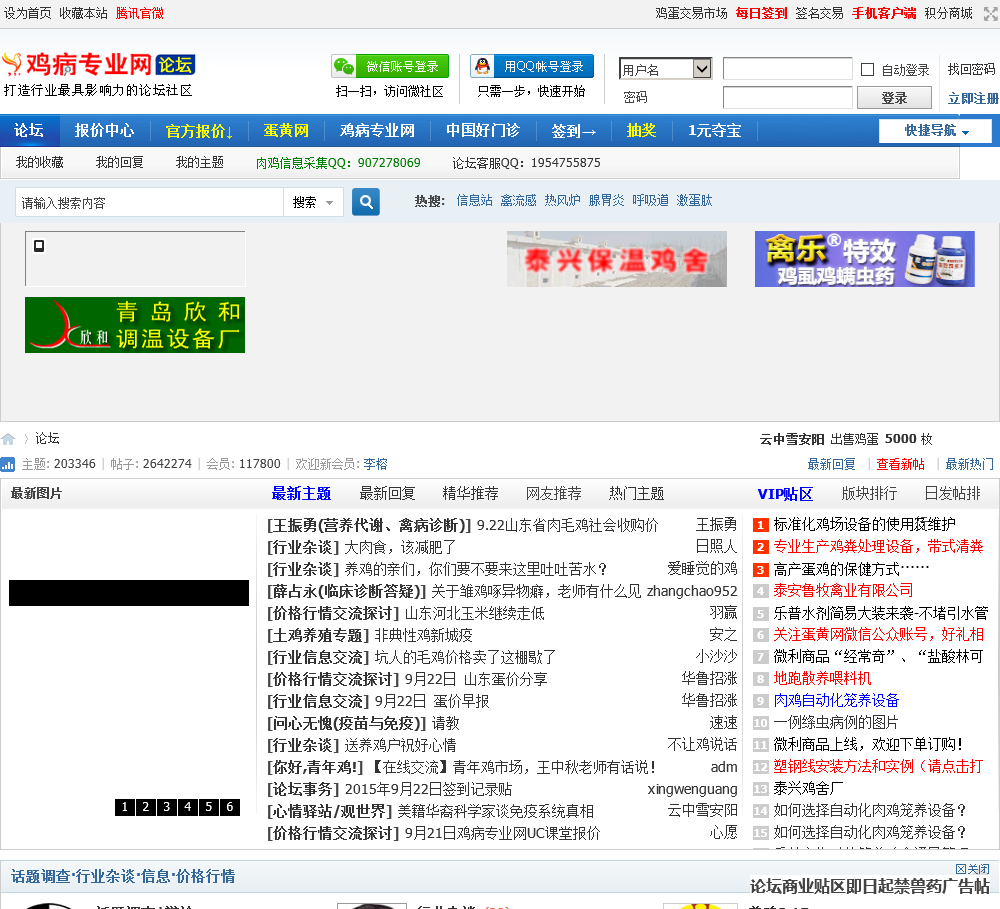Open 报价中心 in navigation bar

[104, 131]
